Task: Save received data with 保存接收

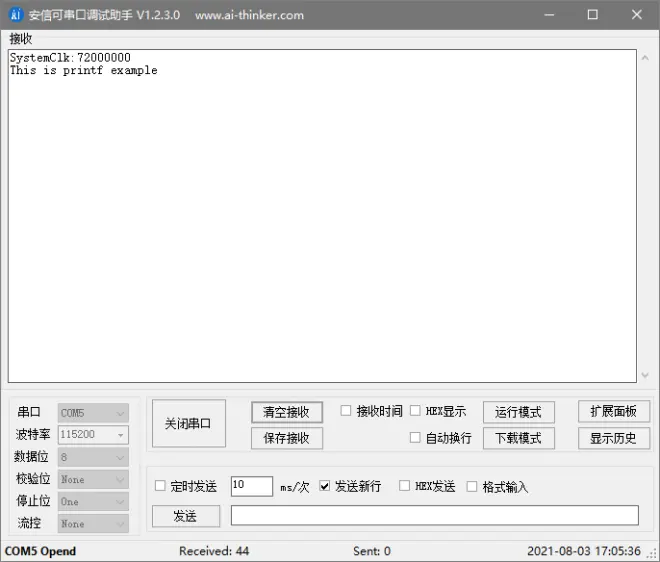Action: (287, 438)
